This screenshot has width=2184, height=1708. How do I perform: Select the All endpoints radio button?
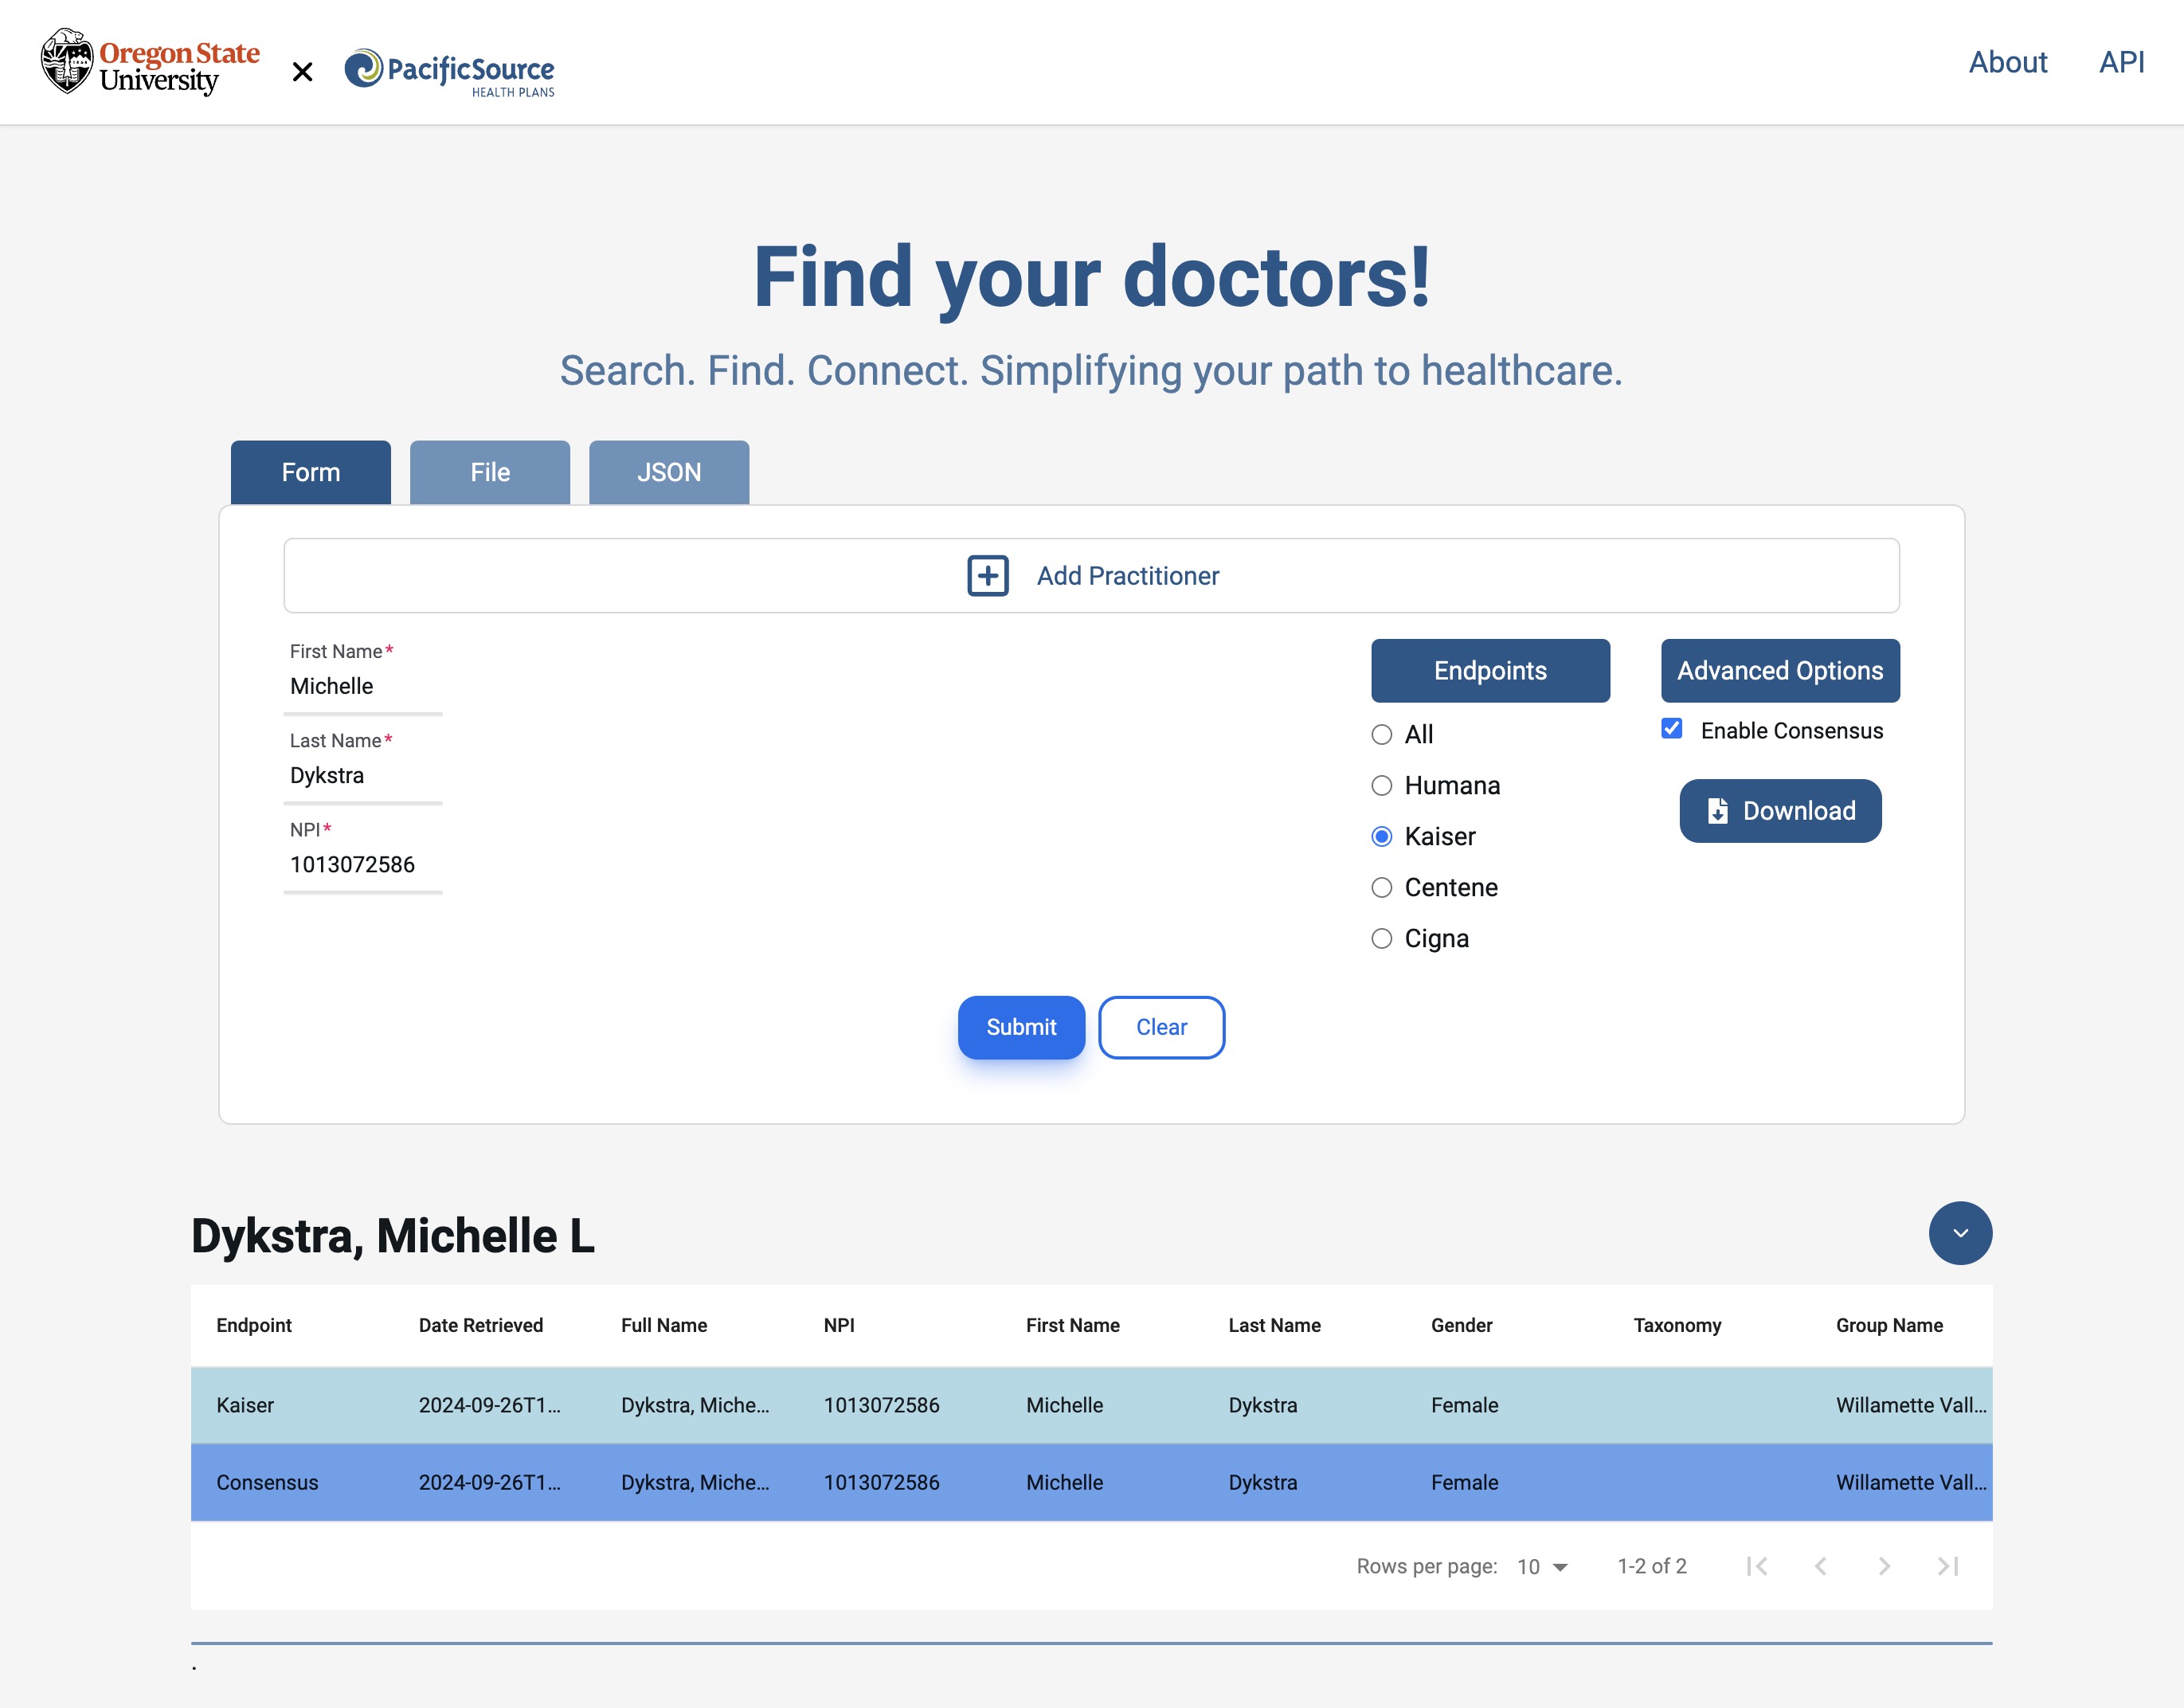click(x=1381, y=735)
